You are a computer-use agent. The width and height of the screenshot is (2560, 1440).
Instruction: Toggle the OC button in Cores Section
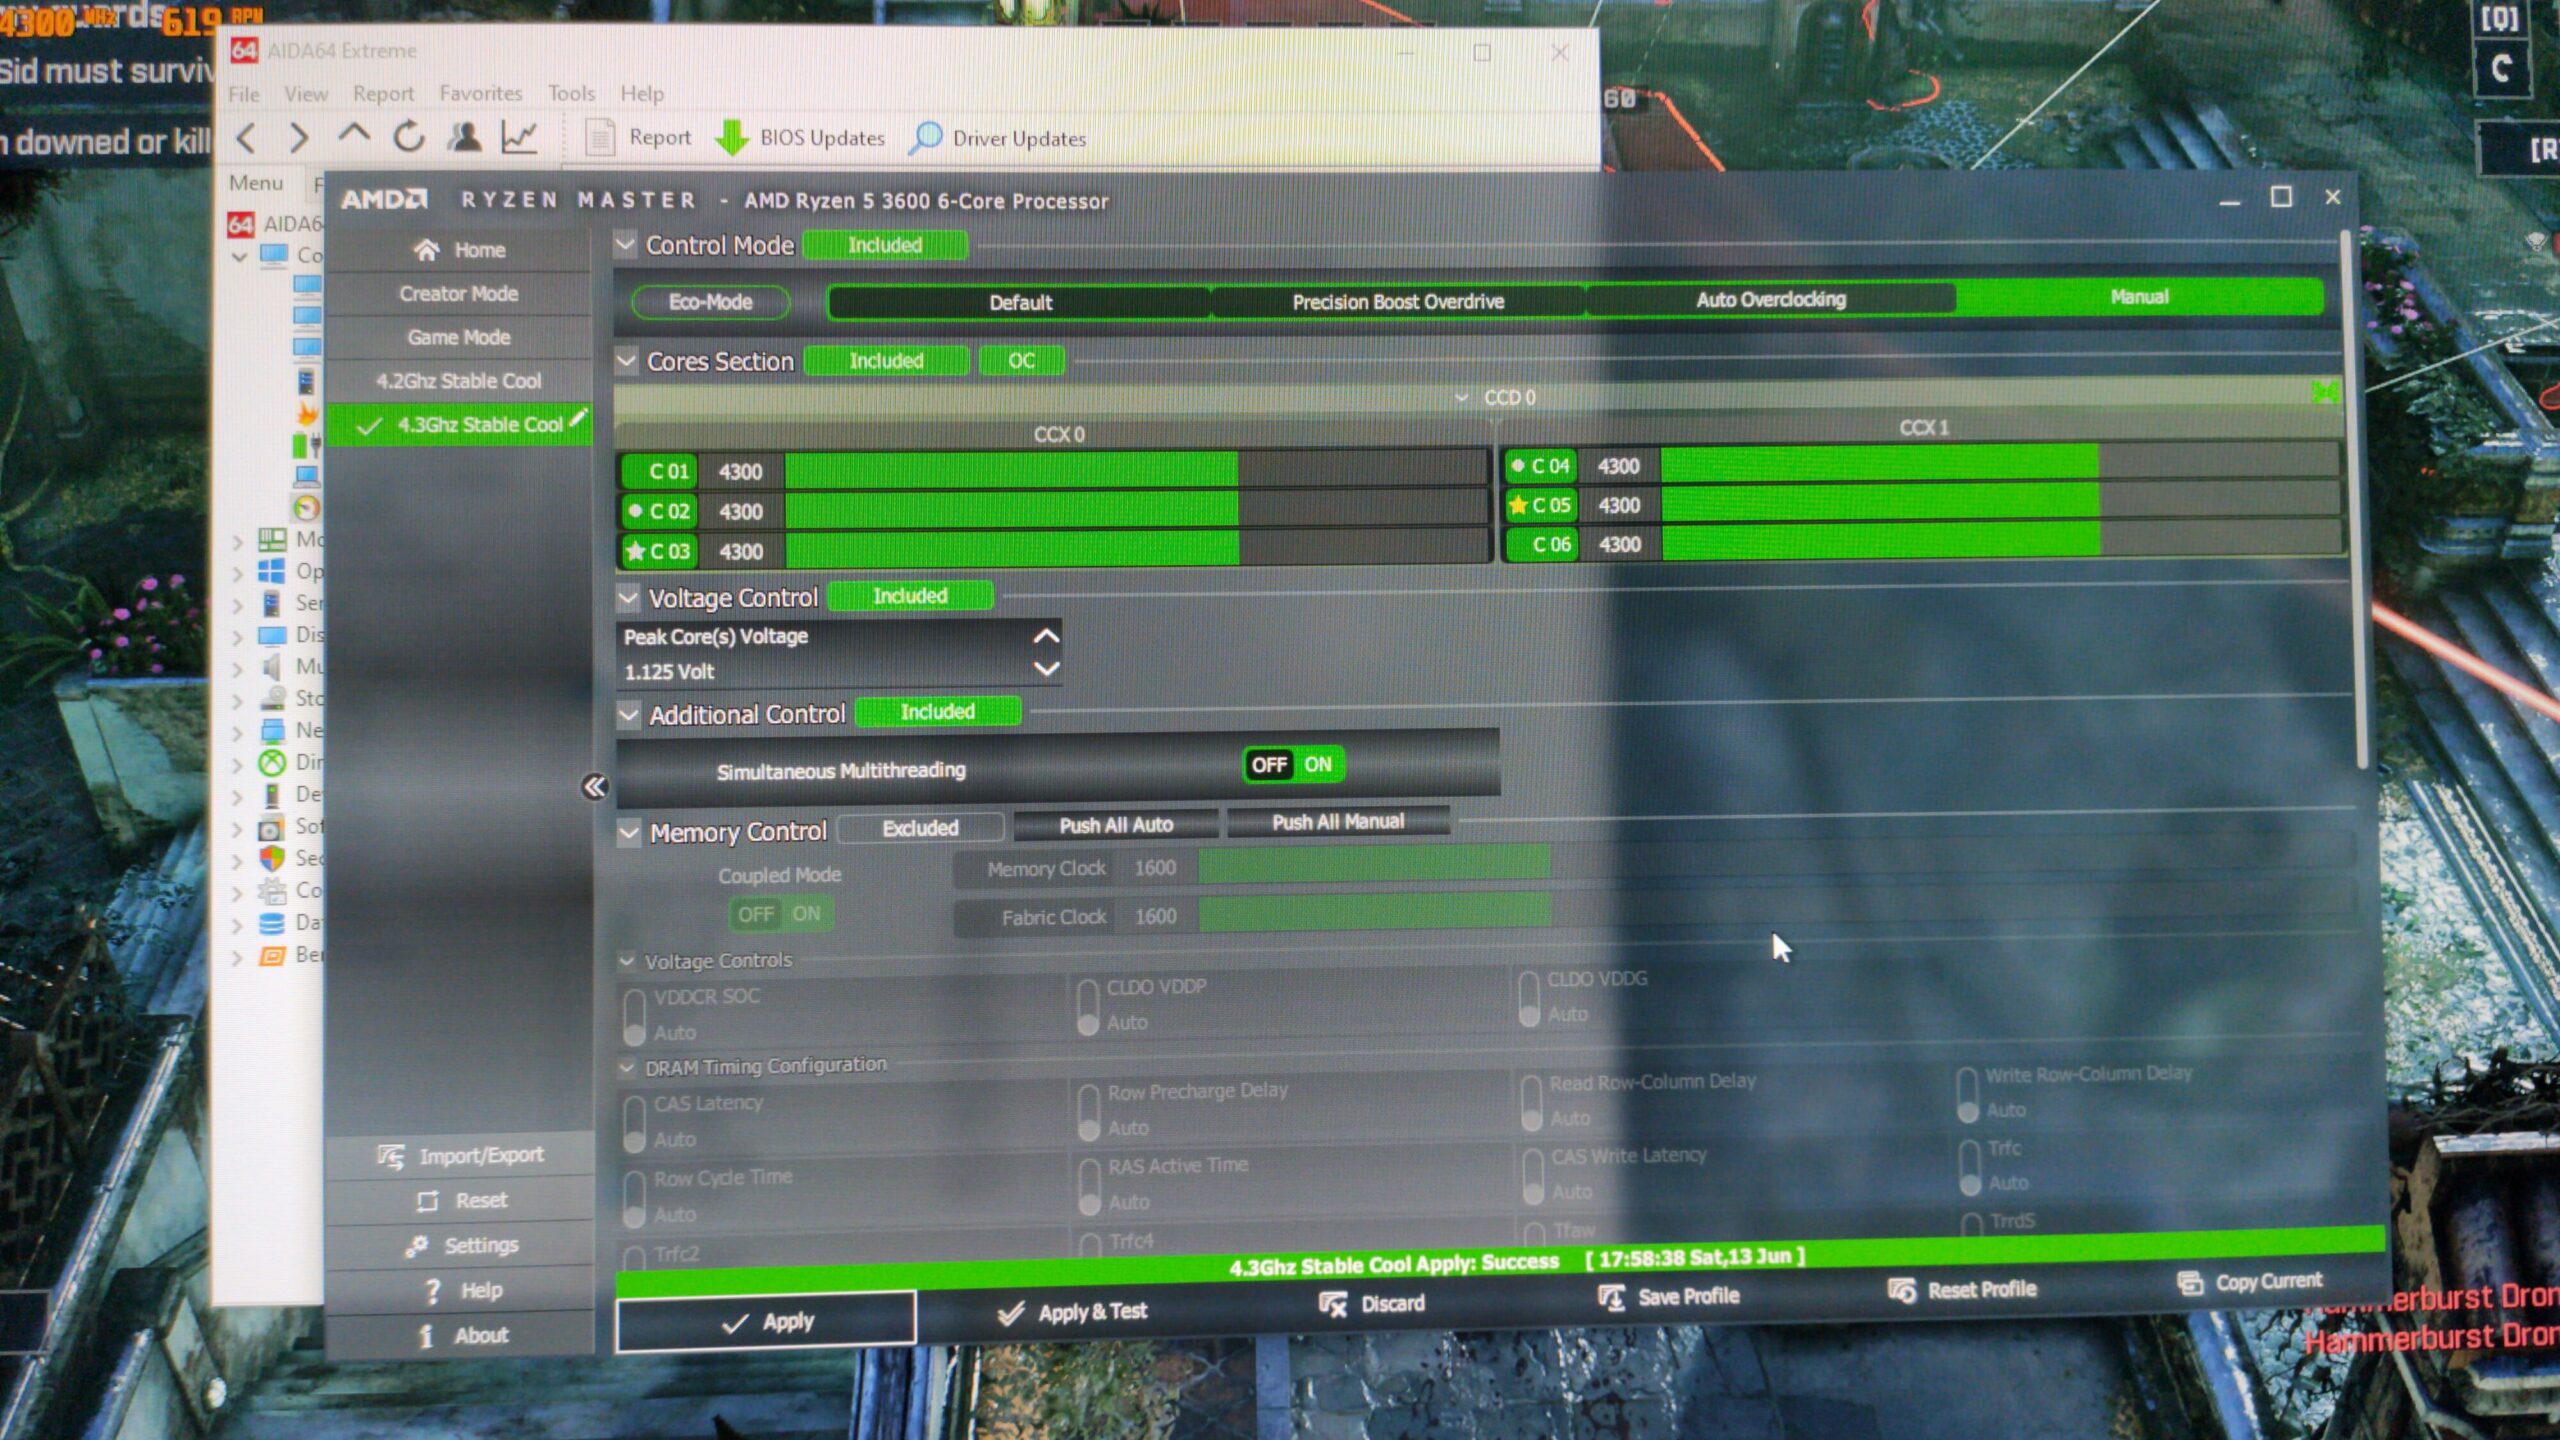(x=1021, y=360)
